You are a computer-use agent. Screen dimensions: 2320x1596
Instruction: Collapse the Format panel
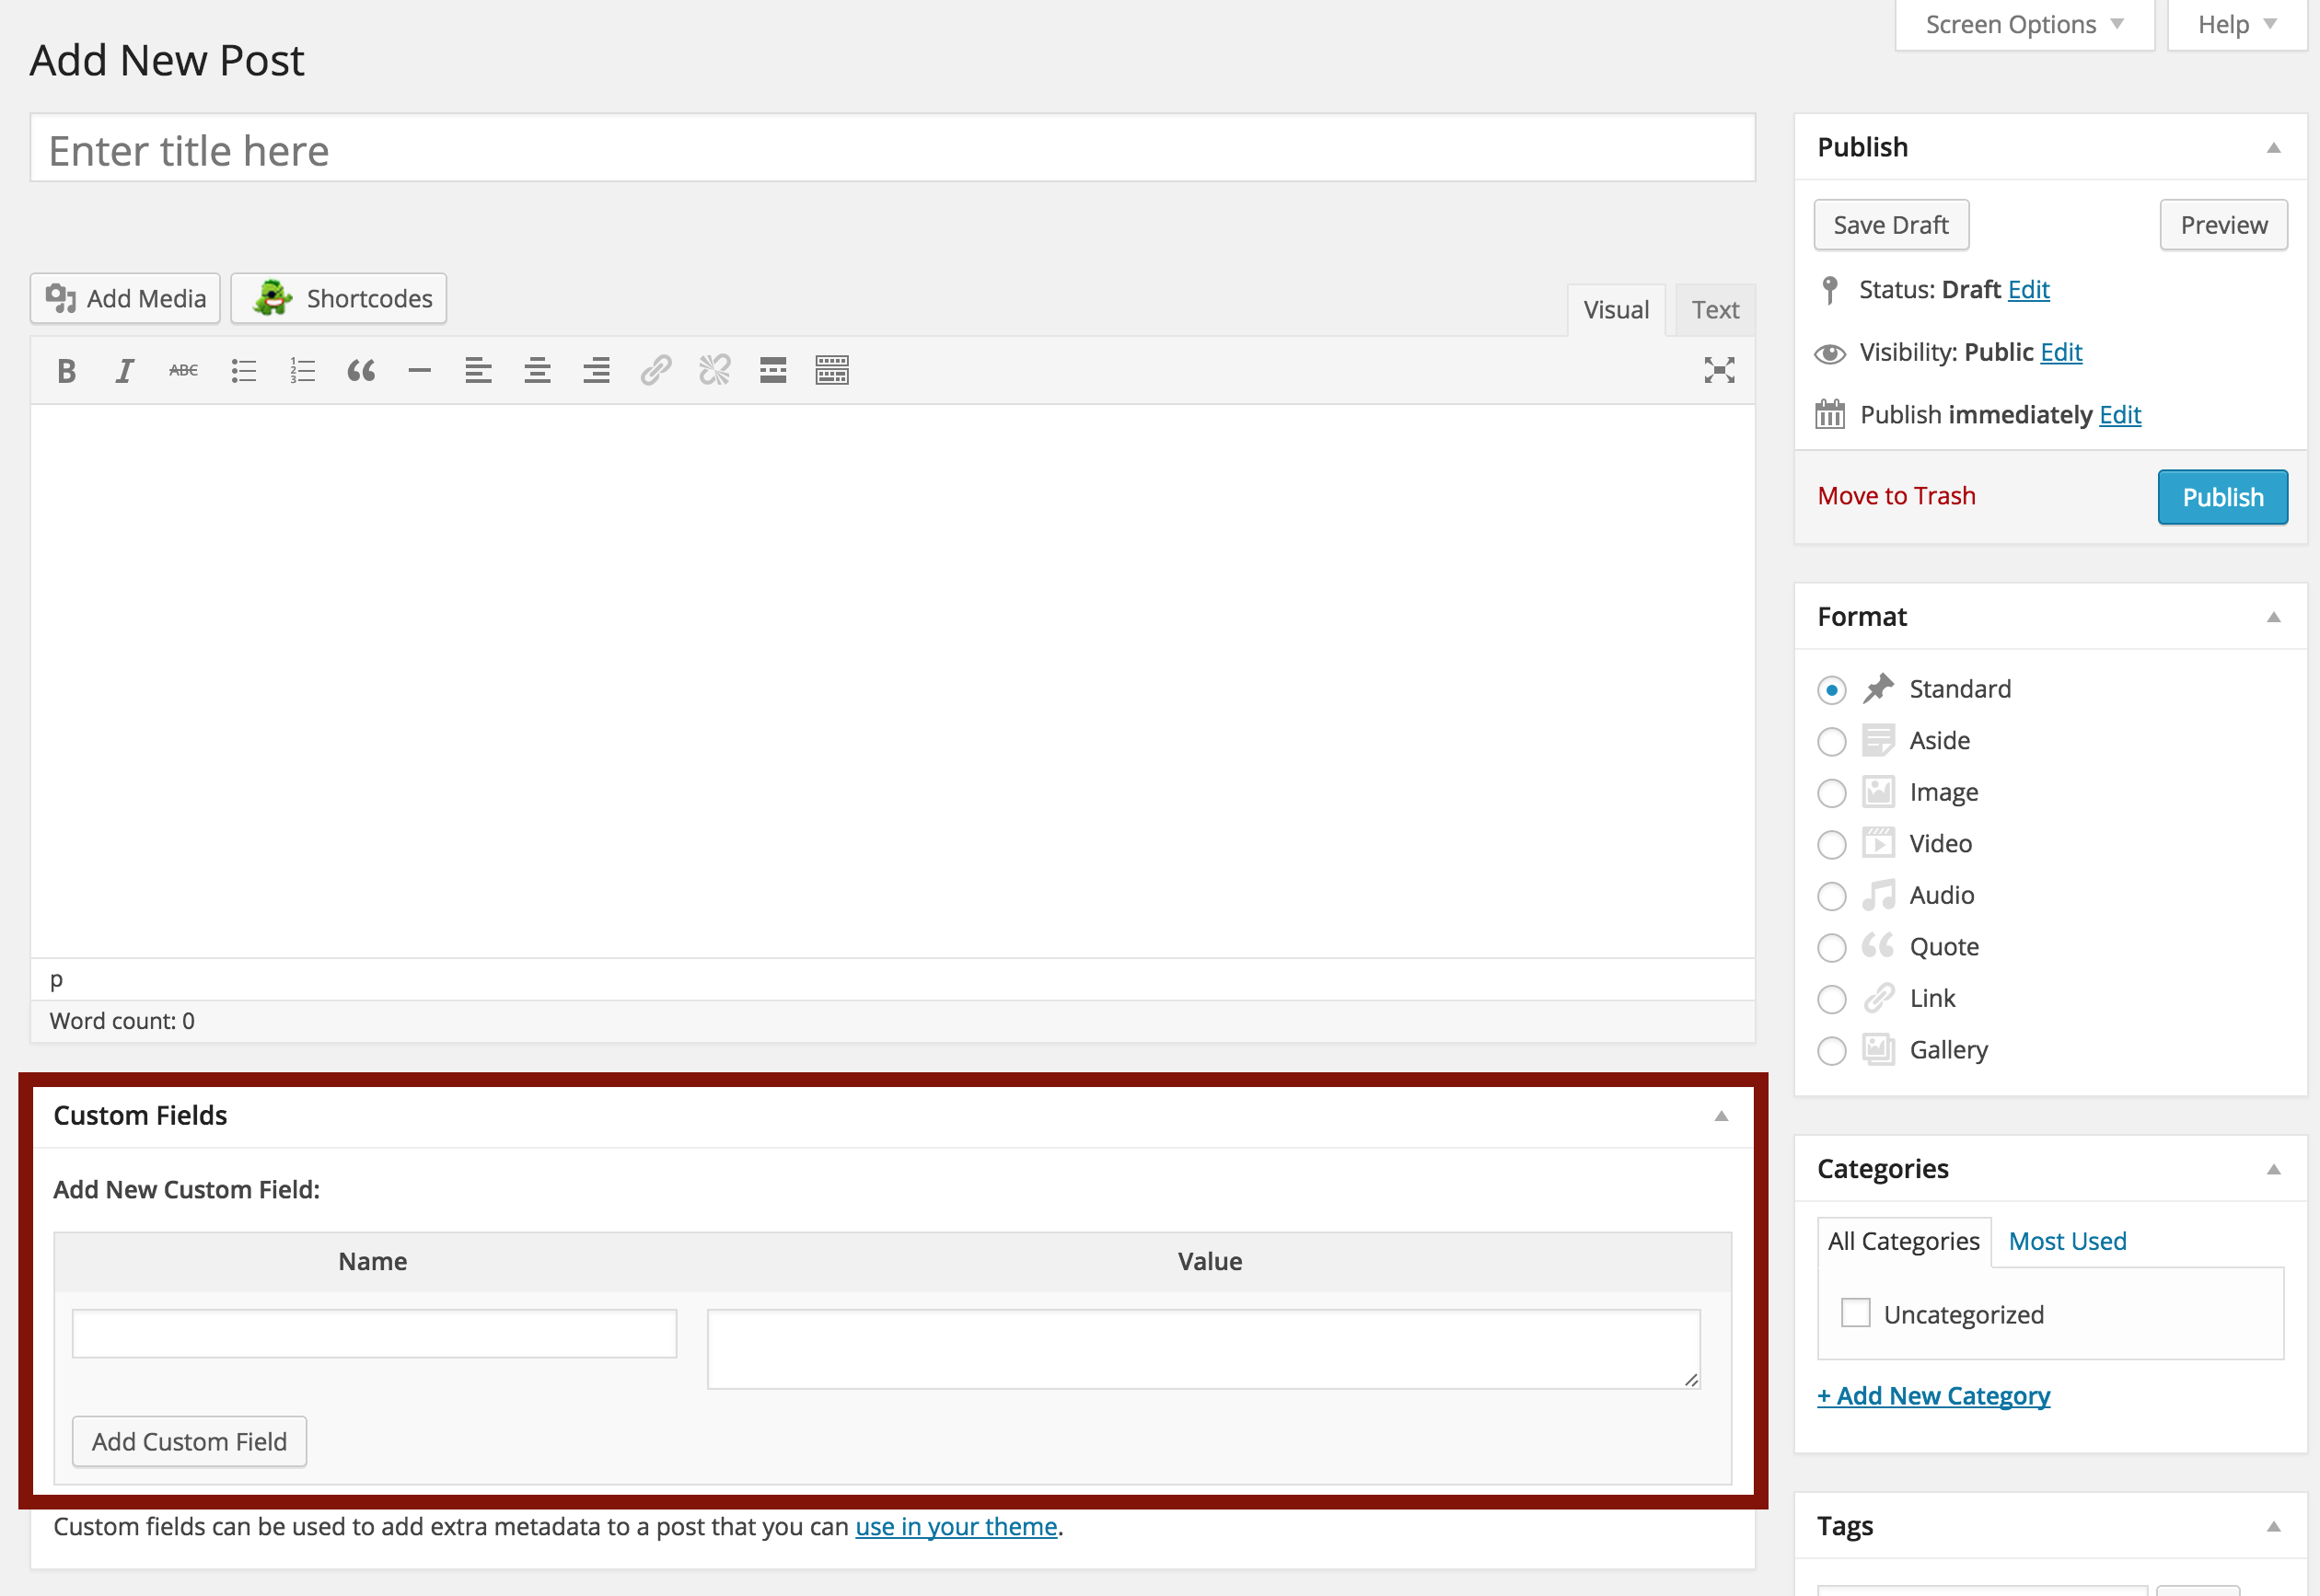pos(2273,617)
